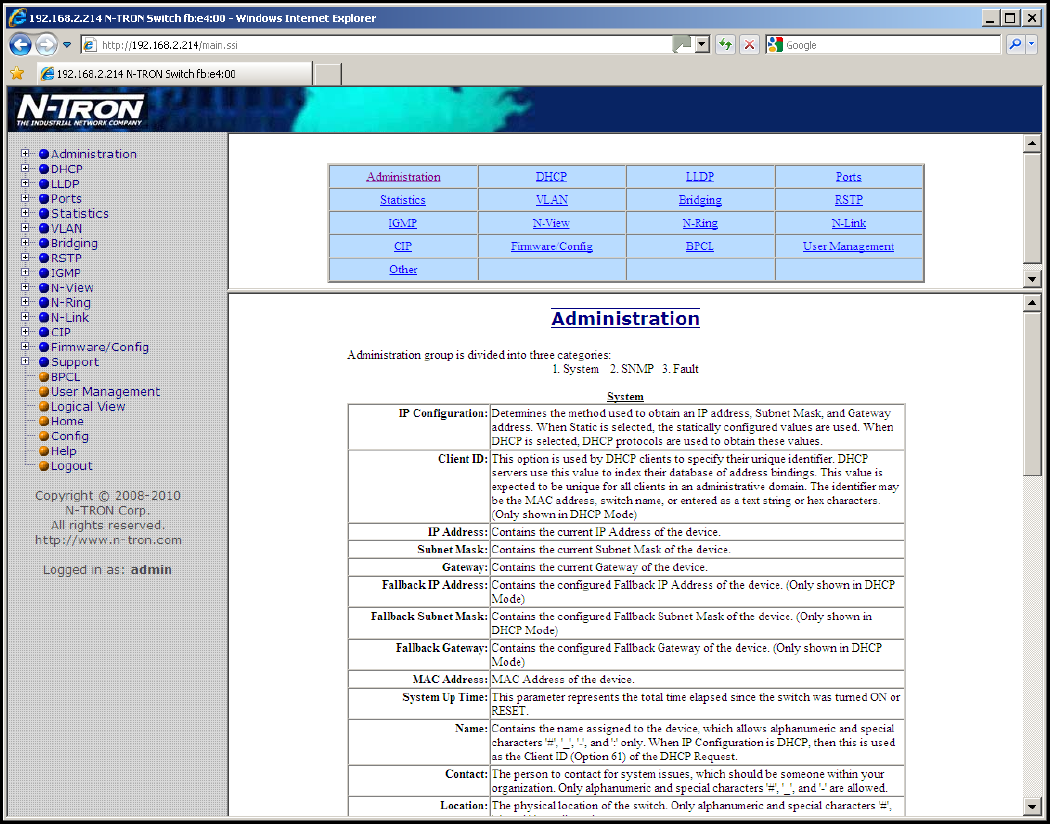Click the Refresh page icon
Viewport: 1050px width, 824px height.
click(725, 45)
